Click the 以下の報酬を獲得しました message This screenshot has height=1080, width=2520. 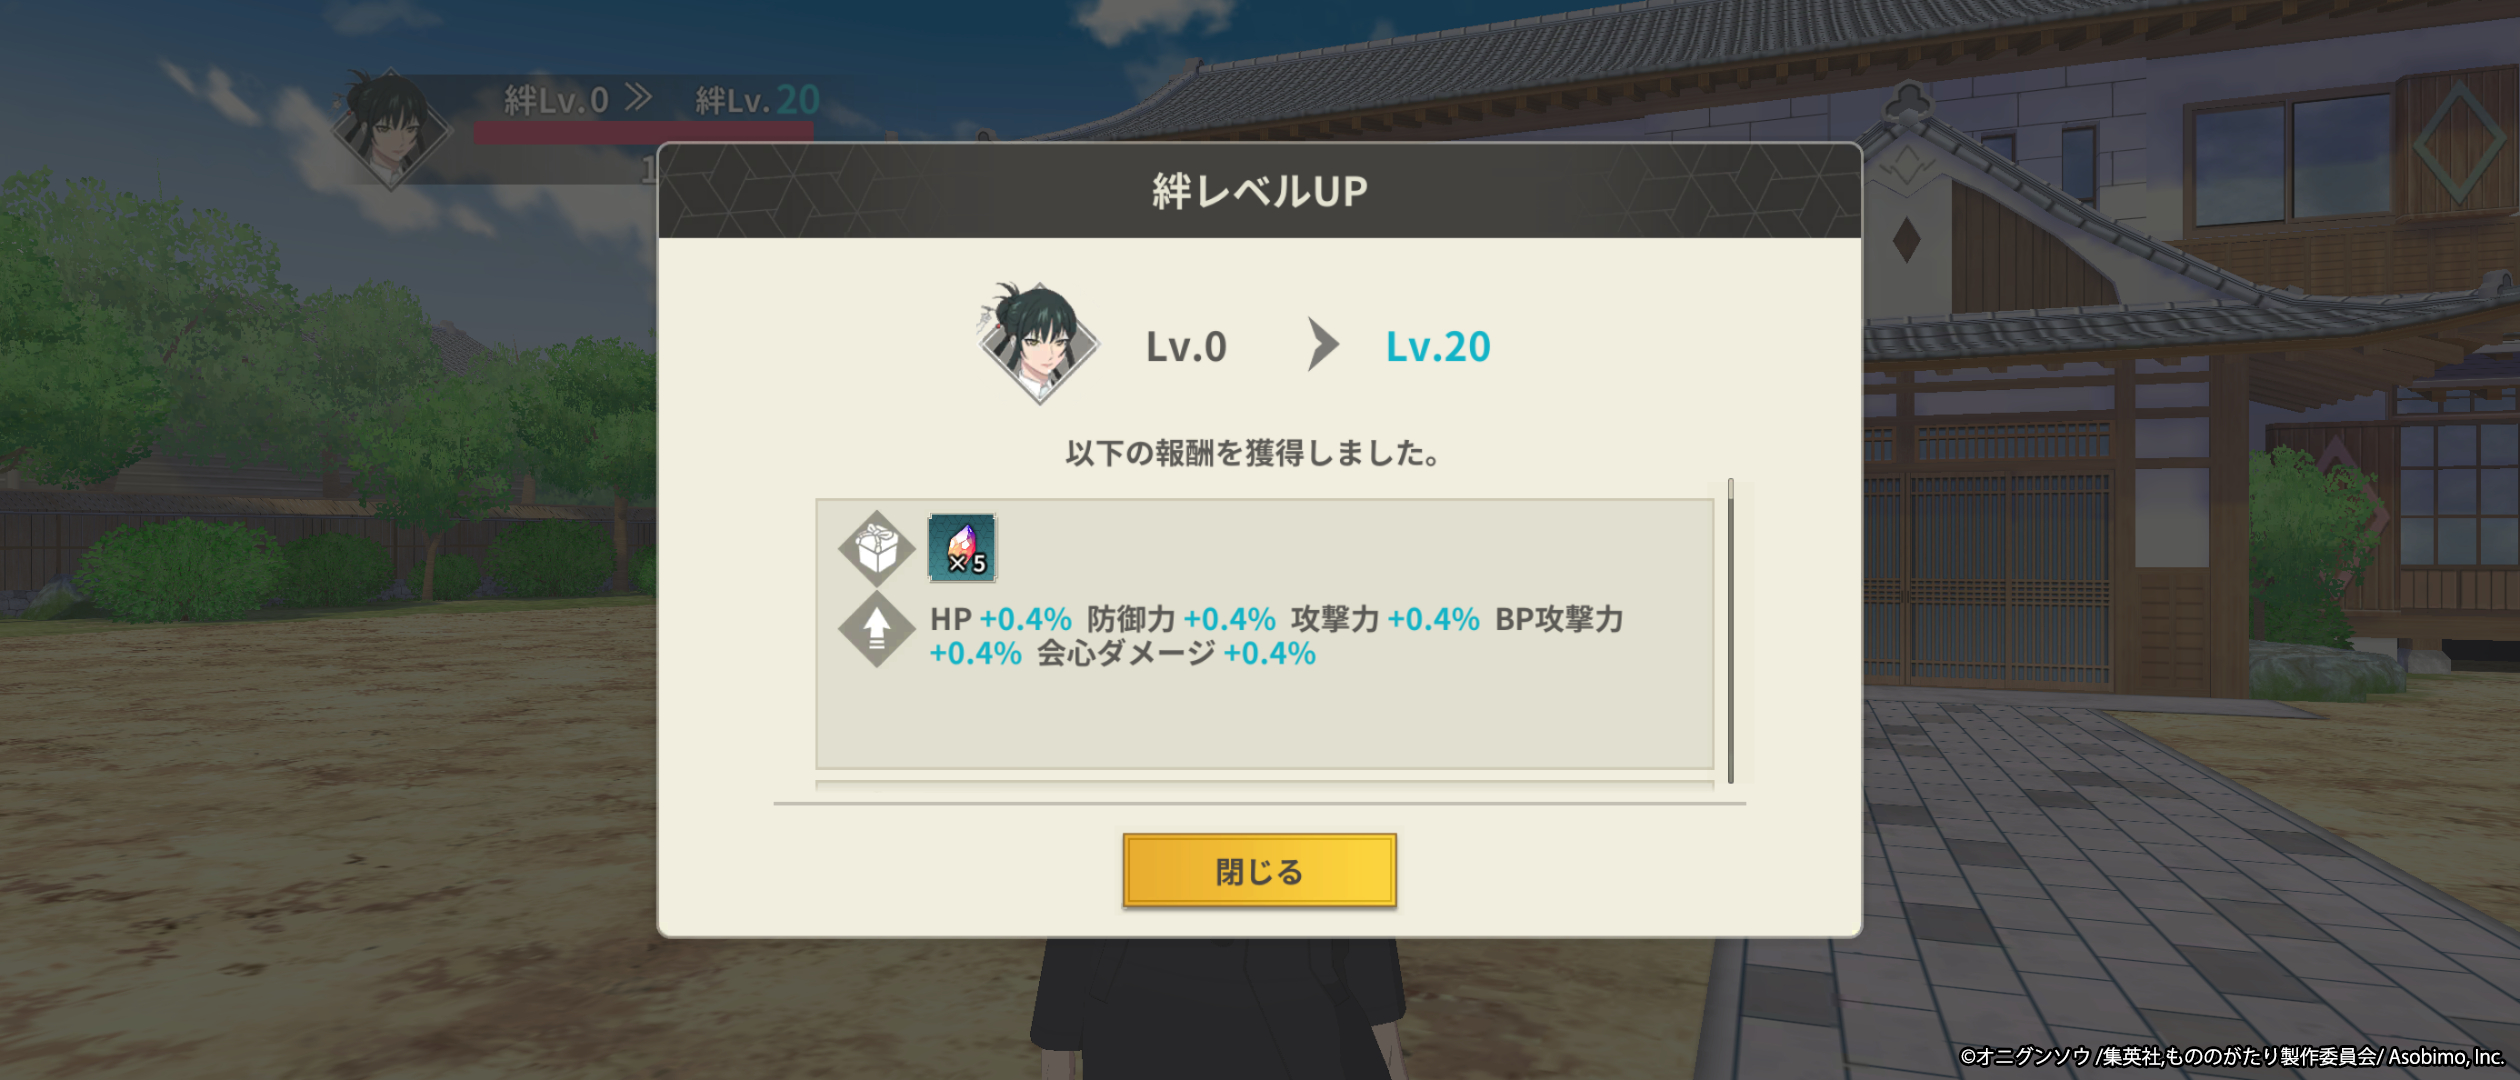pos(1253,453)
